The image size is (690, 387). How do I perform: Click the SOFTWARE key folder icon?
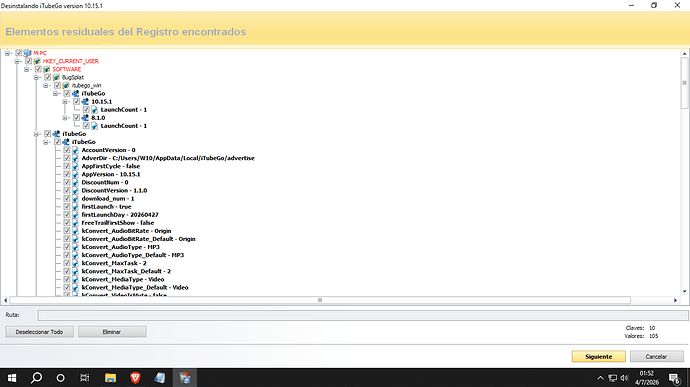[x=47, y=69]
